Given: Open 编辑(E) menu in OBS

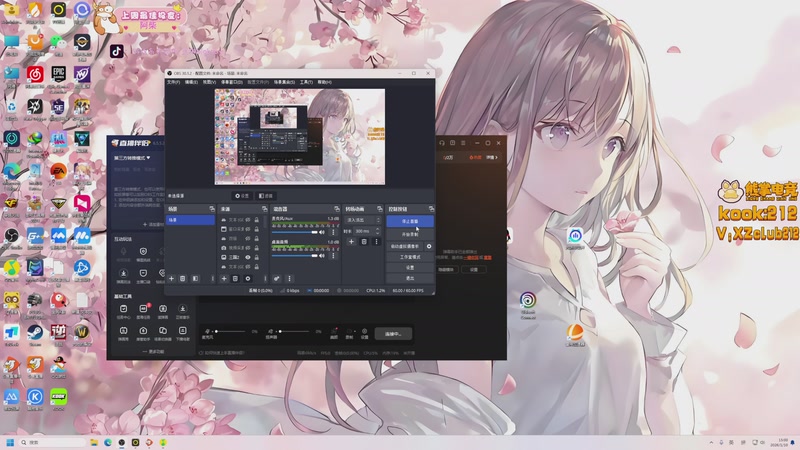Looking at the screenshot, I should pos(191,82).
